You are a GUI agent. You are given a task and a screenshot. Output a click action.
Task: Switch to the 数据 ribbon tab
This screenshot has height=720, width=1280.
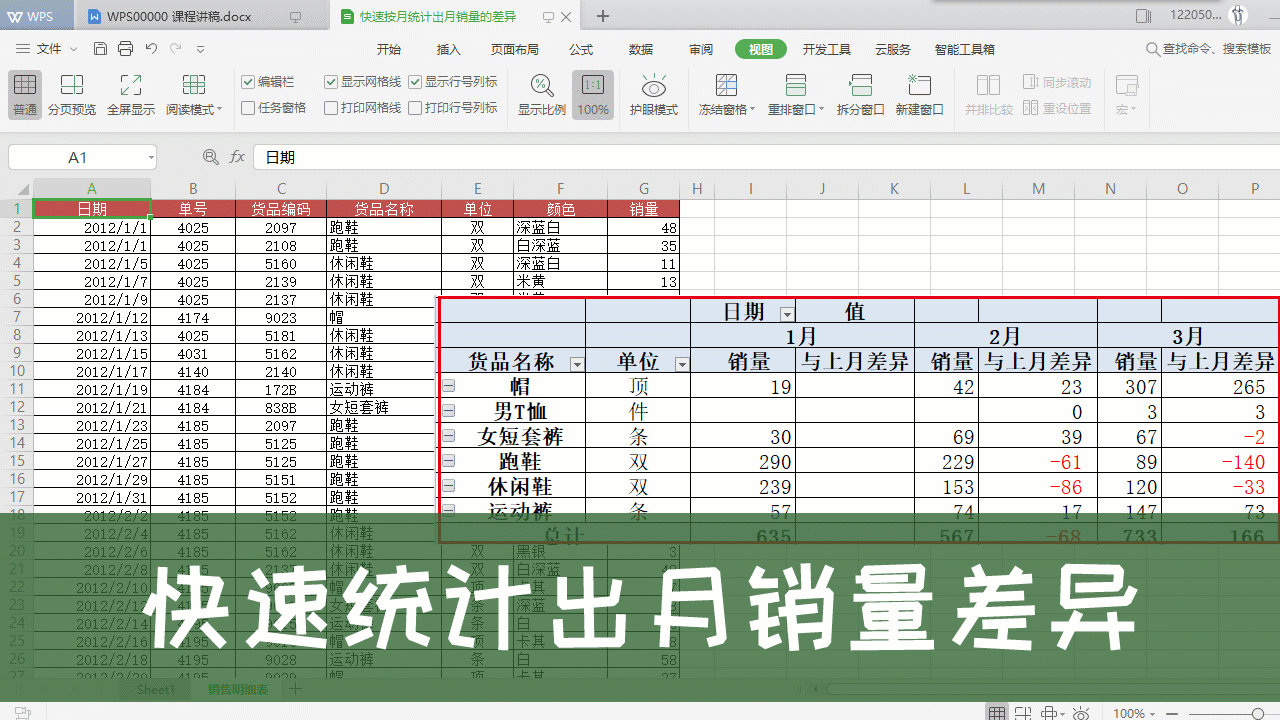[641, 49]
